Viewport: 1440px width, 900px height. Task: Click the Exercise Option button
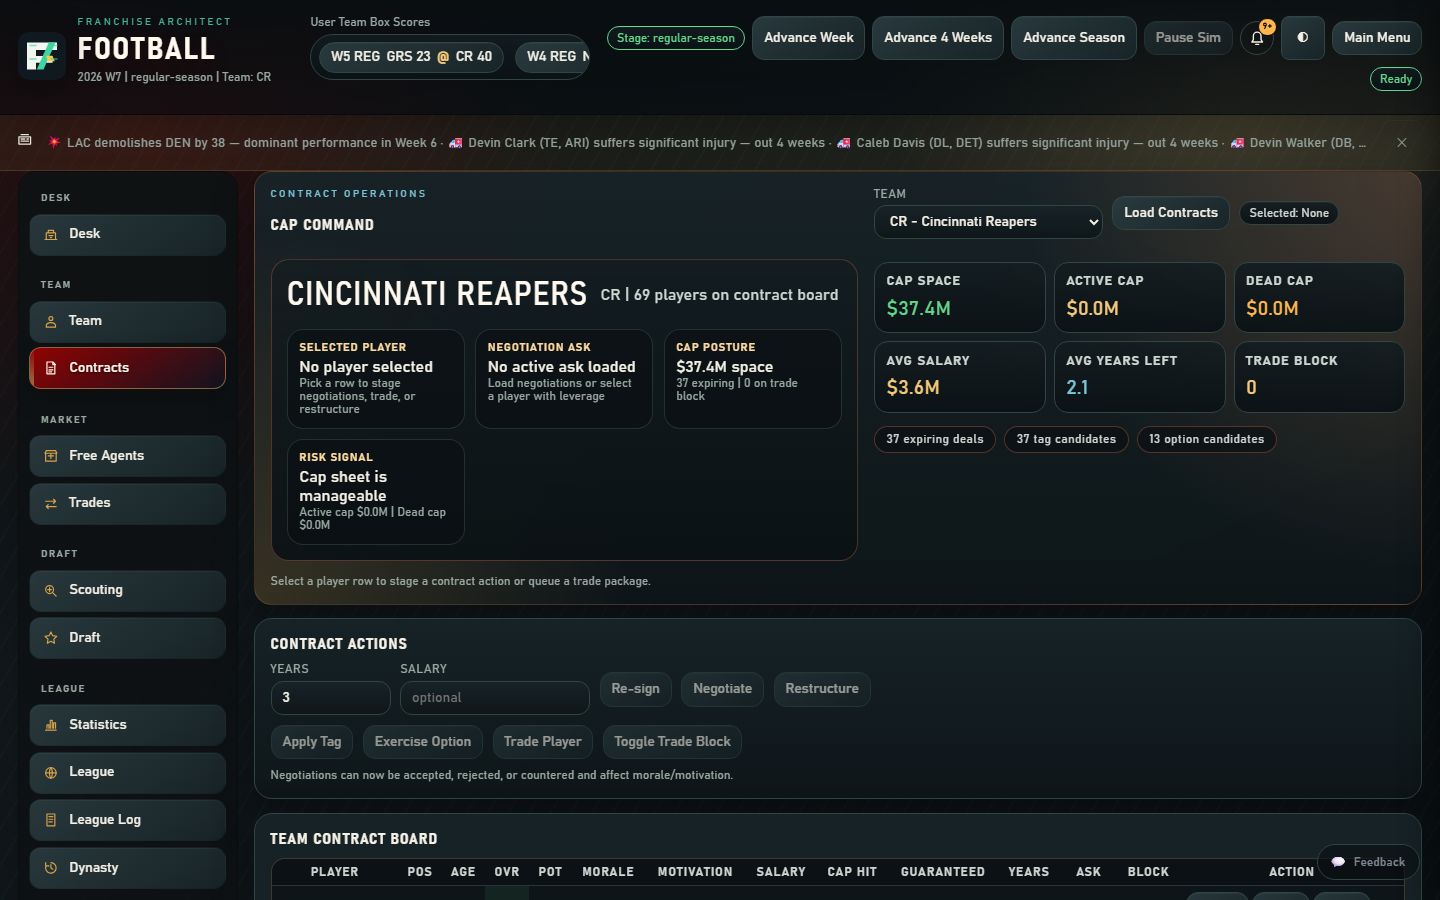(423, 742)
